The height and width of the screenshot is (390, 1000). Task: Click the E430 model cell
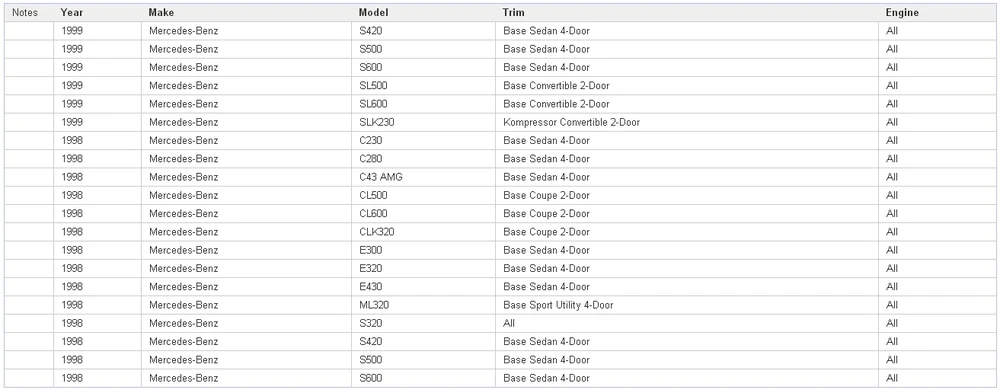(423, 287)
